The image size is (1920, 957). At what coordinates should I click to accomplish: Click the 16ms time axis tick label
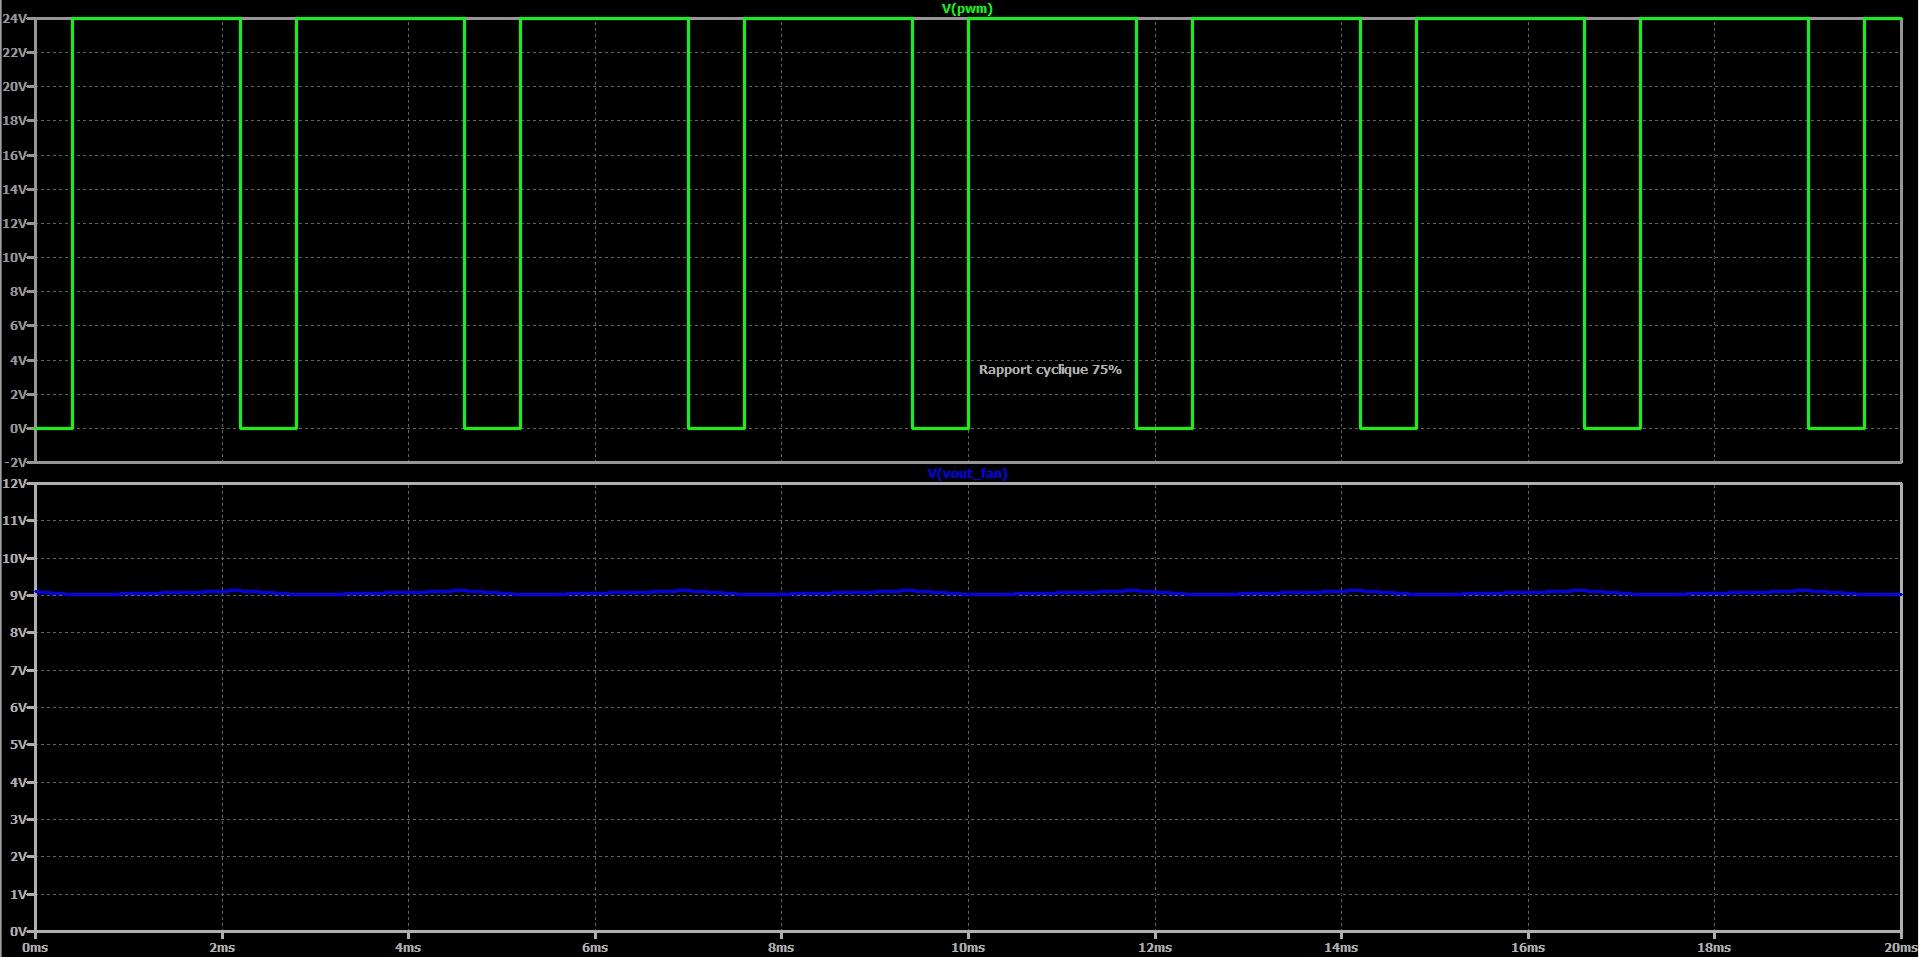(1527, 947)
